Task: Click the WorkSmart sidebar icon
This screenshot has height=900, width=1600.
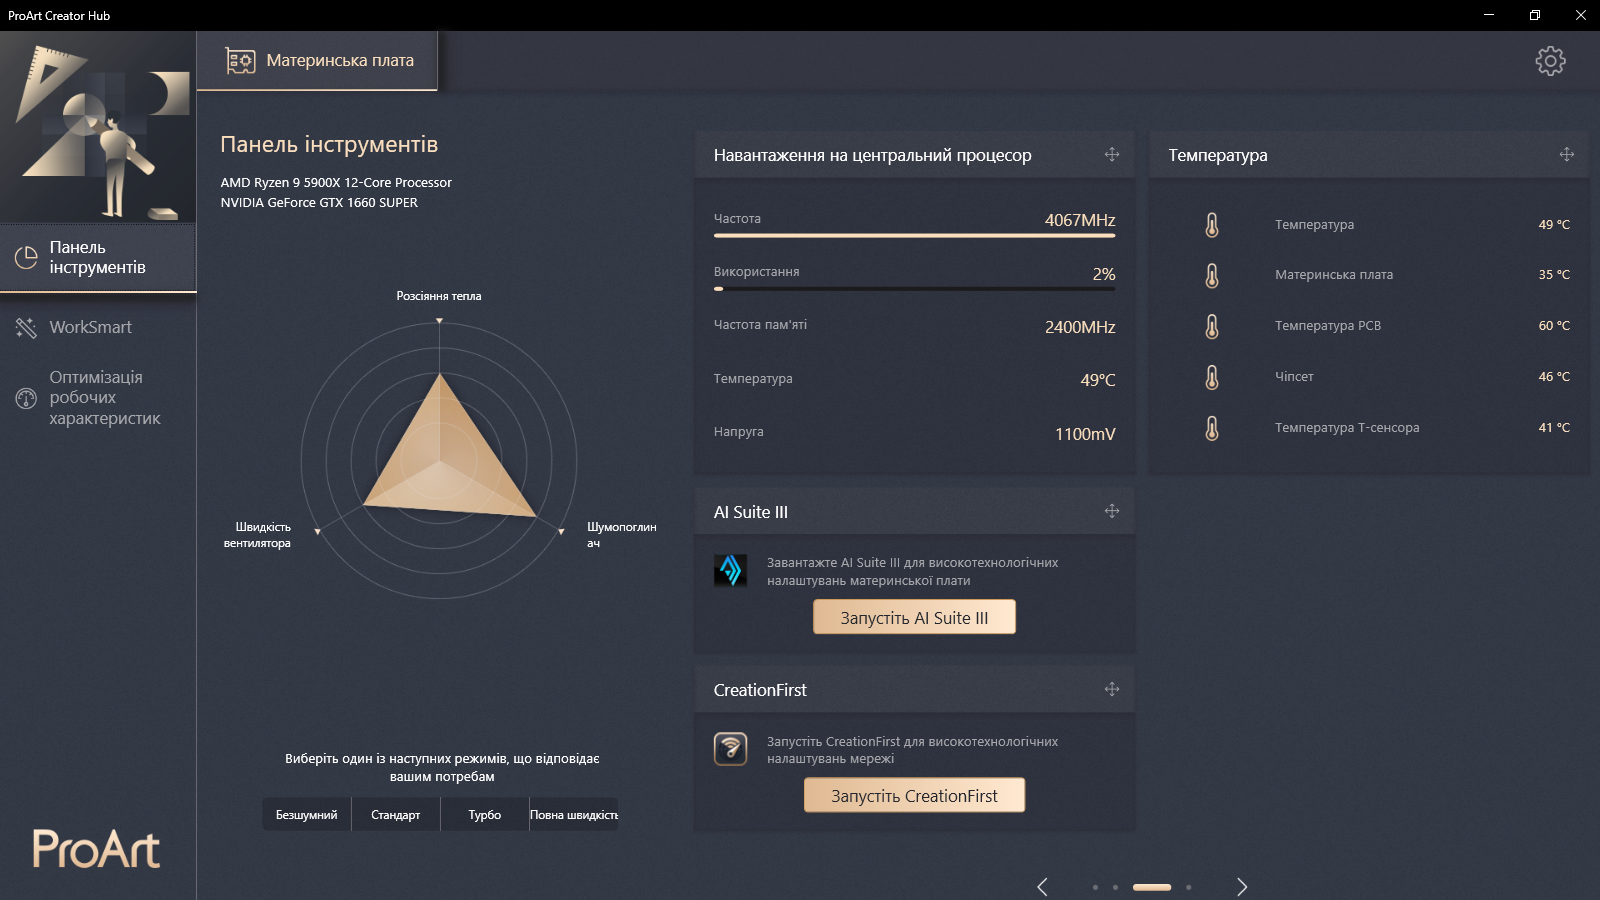Action: (26, 328)
